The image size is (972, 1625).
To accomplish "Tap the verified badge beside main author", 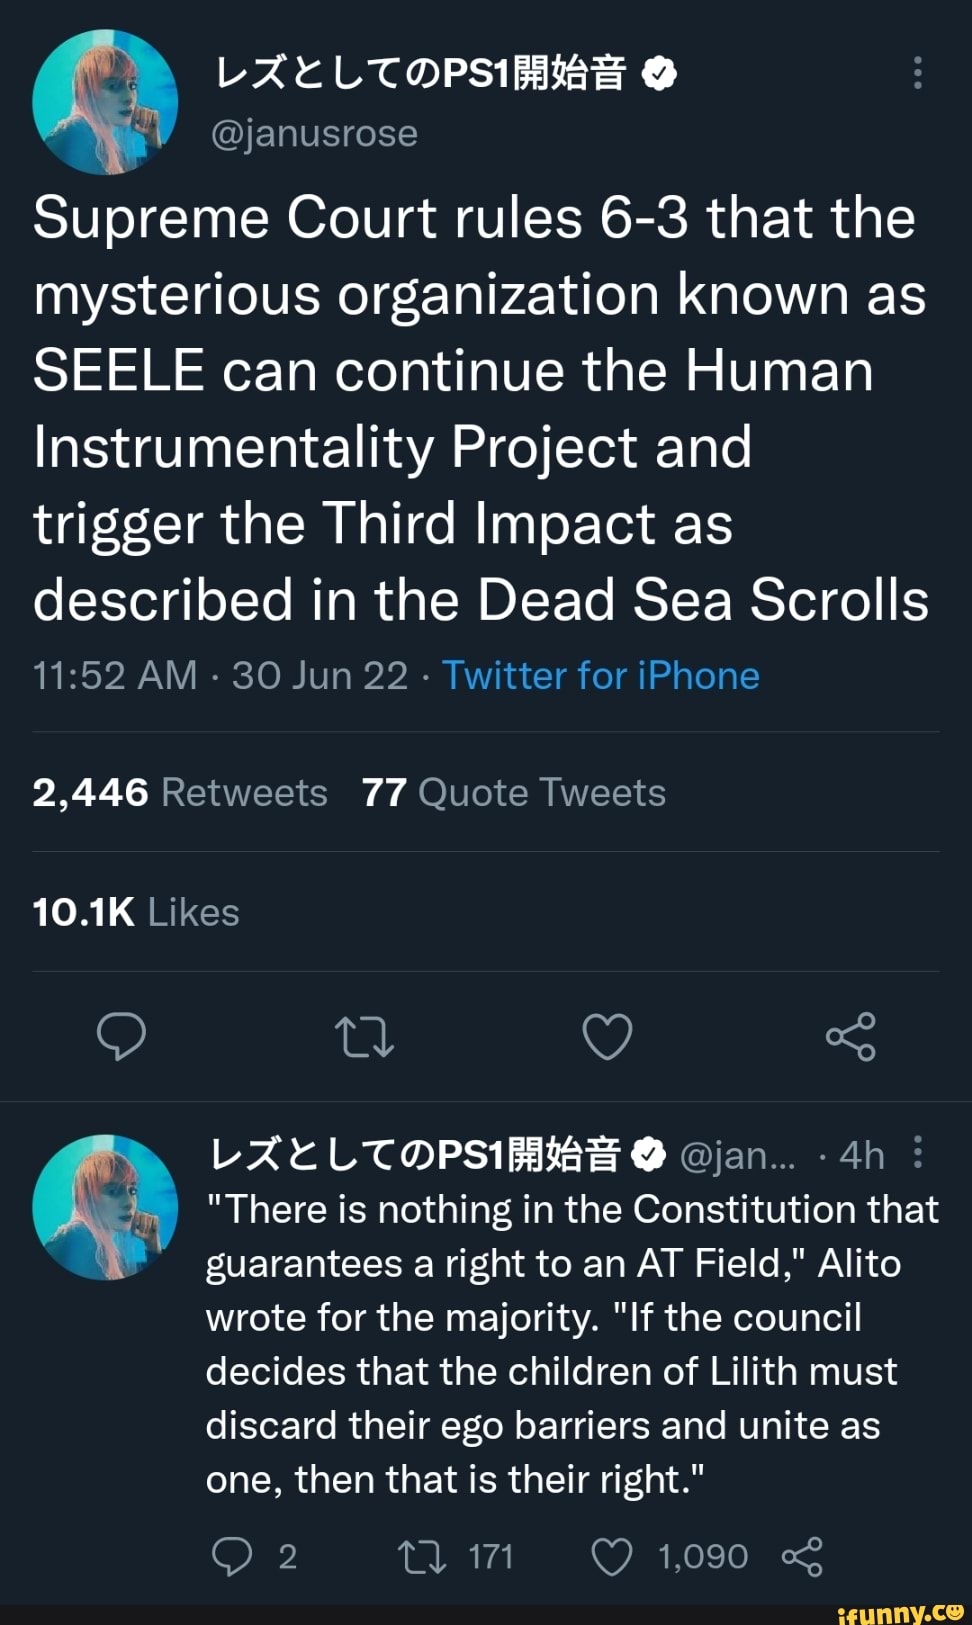I will pos(658,73).
